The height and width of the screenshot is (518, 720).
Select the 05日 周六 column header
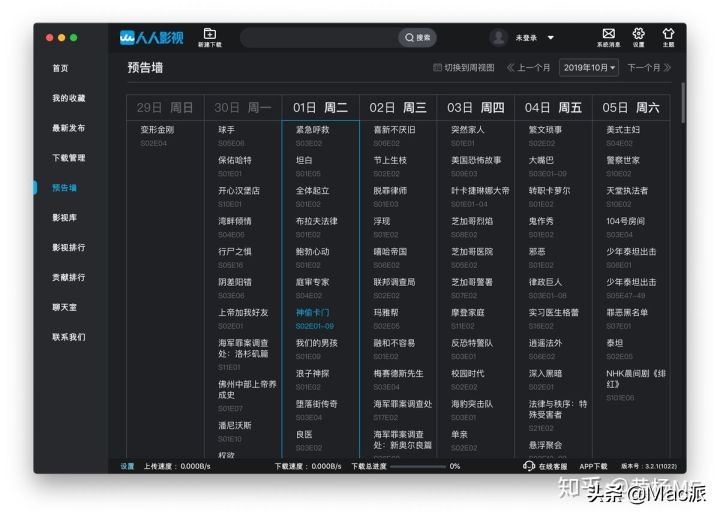[631, 107]
